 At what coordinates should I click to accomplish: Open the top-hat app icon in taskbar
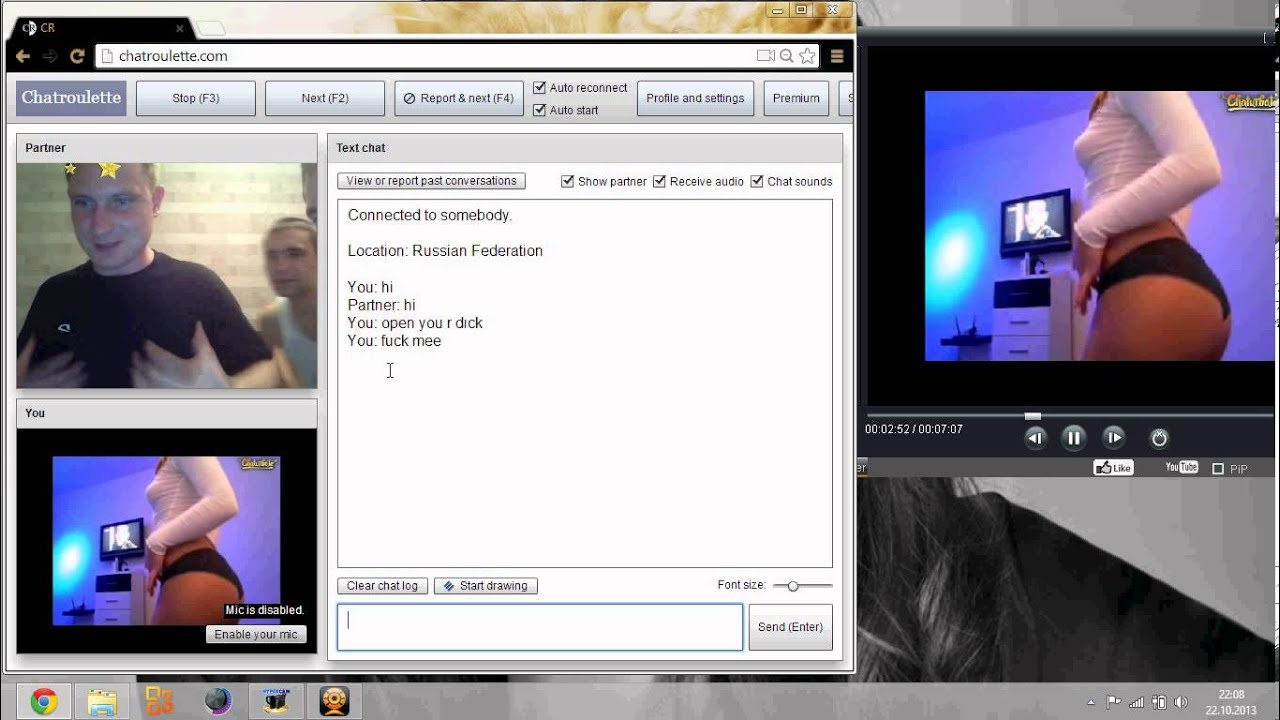click(276, 702)
